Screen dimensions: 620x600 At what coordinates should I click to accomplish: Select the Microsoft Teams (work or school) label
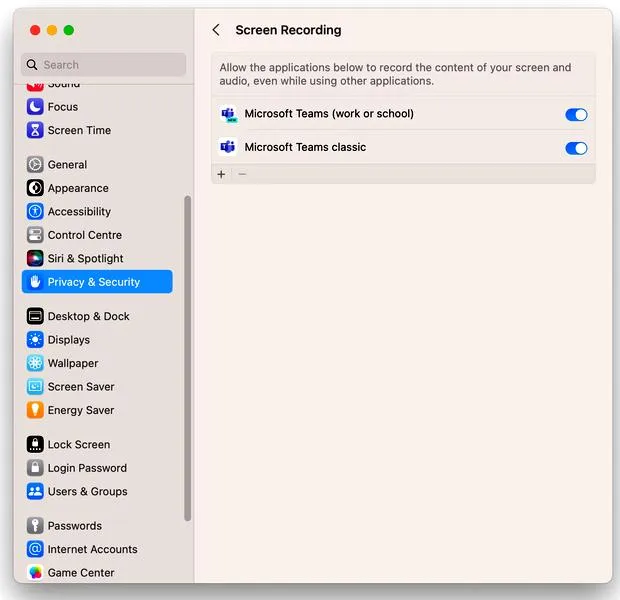(329, 114)
